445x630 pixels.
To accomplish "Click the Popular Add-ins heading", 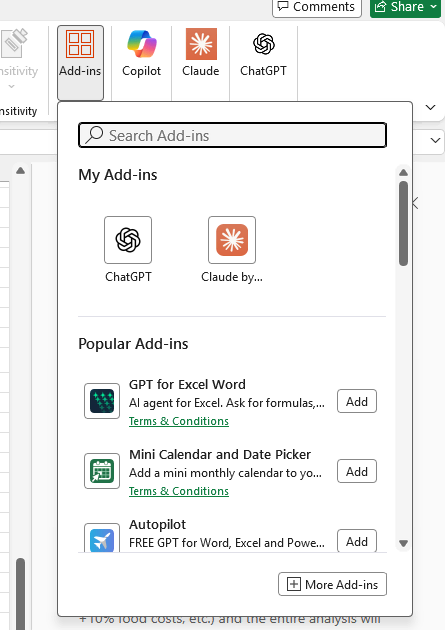I will point(133,344).
